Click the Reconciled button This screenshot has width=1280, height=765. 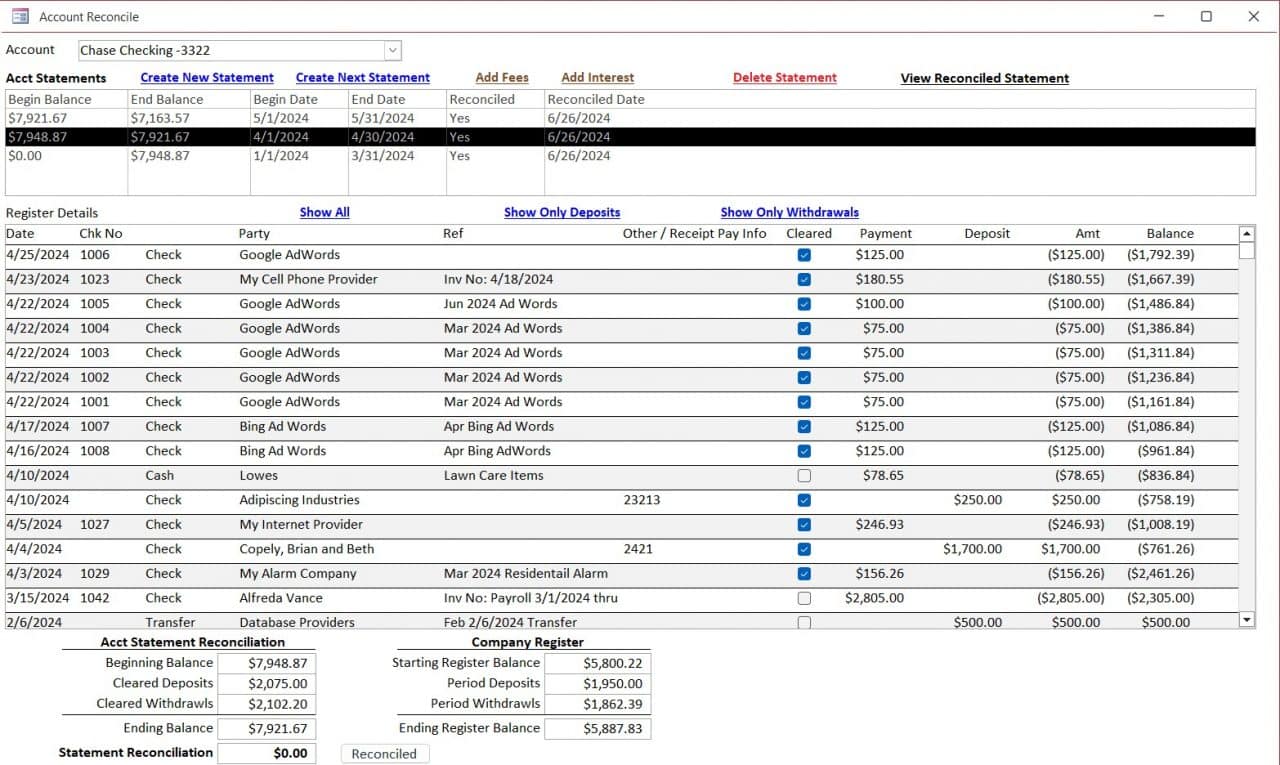(x=384, y=754)
